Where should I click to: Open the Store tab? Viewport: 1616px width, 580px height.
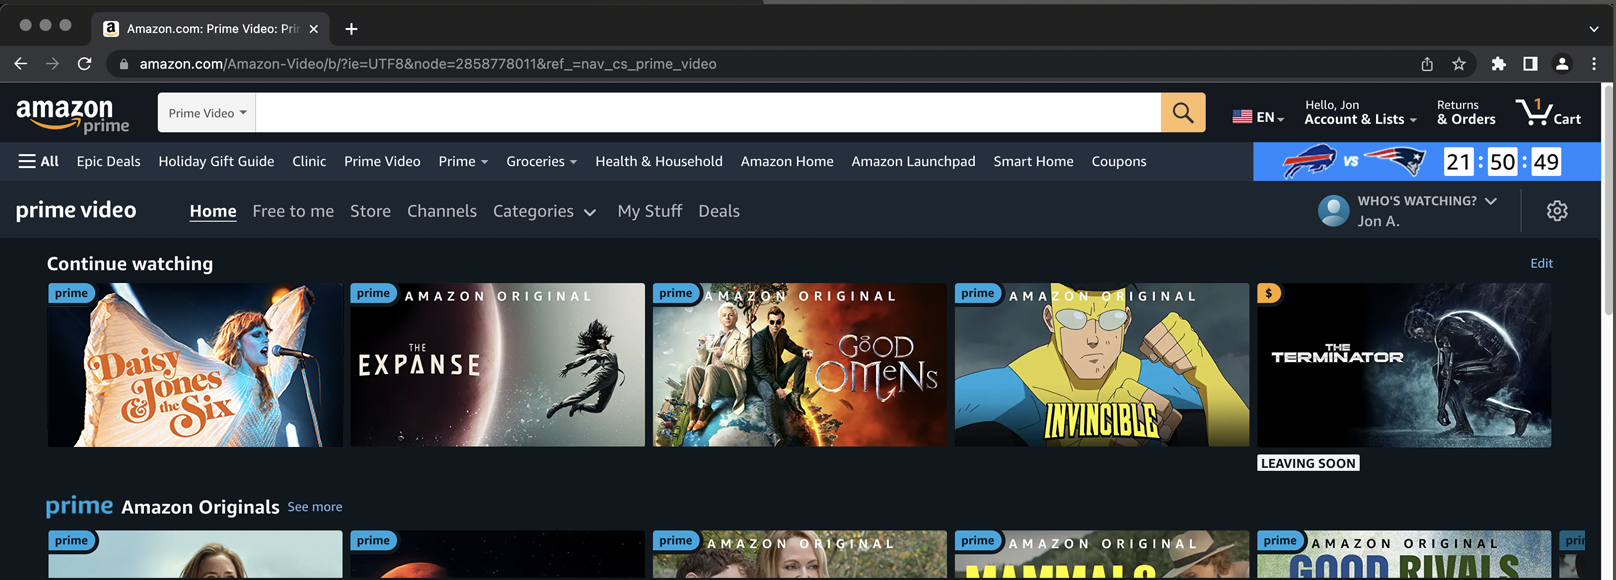click(370, 211)
